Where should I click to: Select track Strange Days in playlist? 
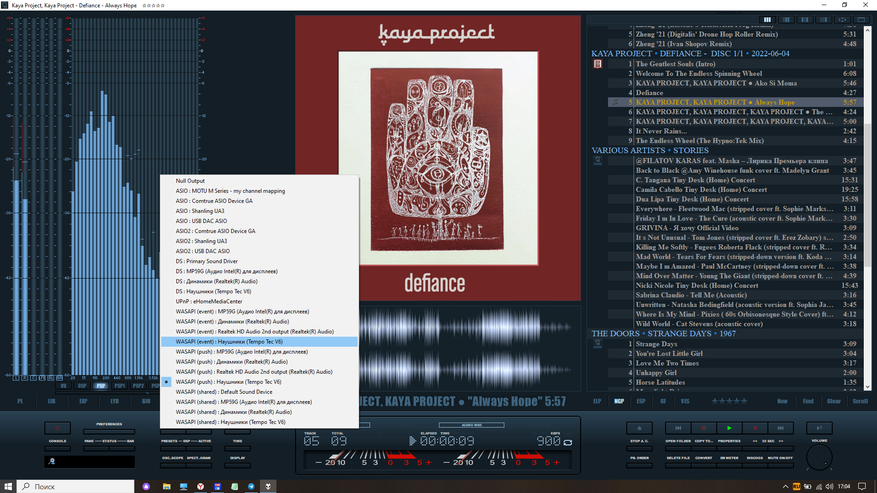(x=735, y=344)
